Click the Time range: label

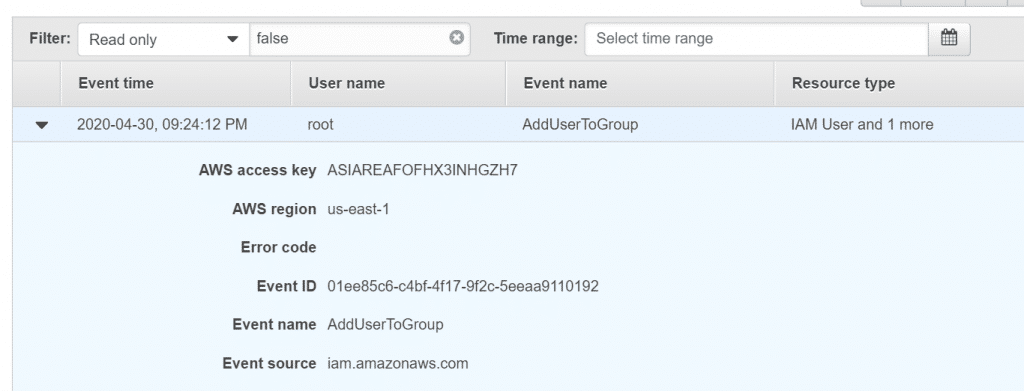click(536, 39)
